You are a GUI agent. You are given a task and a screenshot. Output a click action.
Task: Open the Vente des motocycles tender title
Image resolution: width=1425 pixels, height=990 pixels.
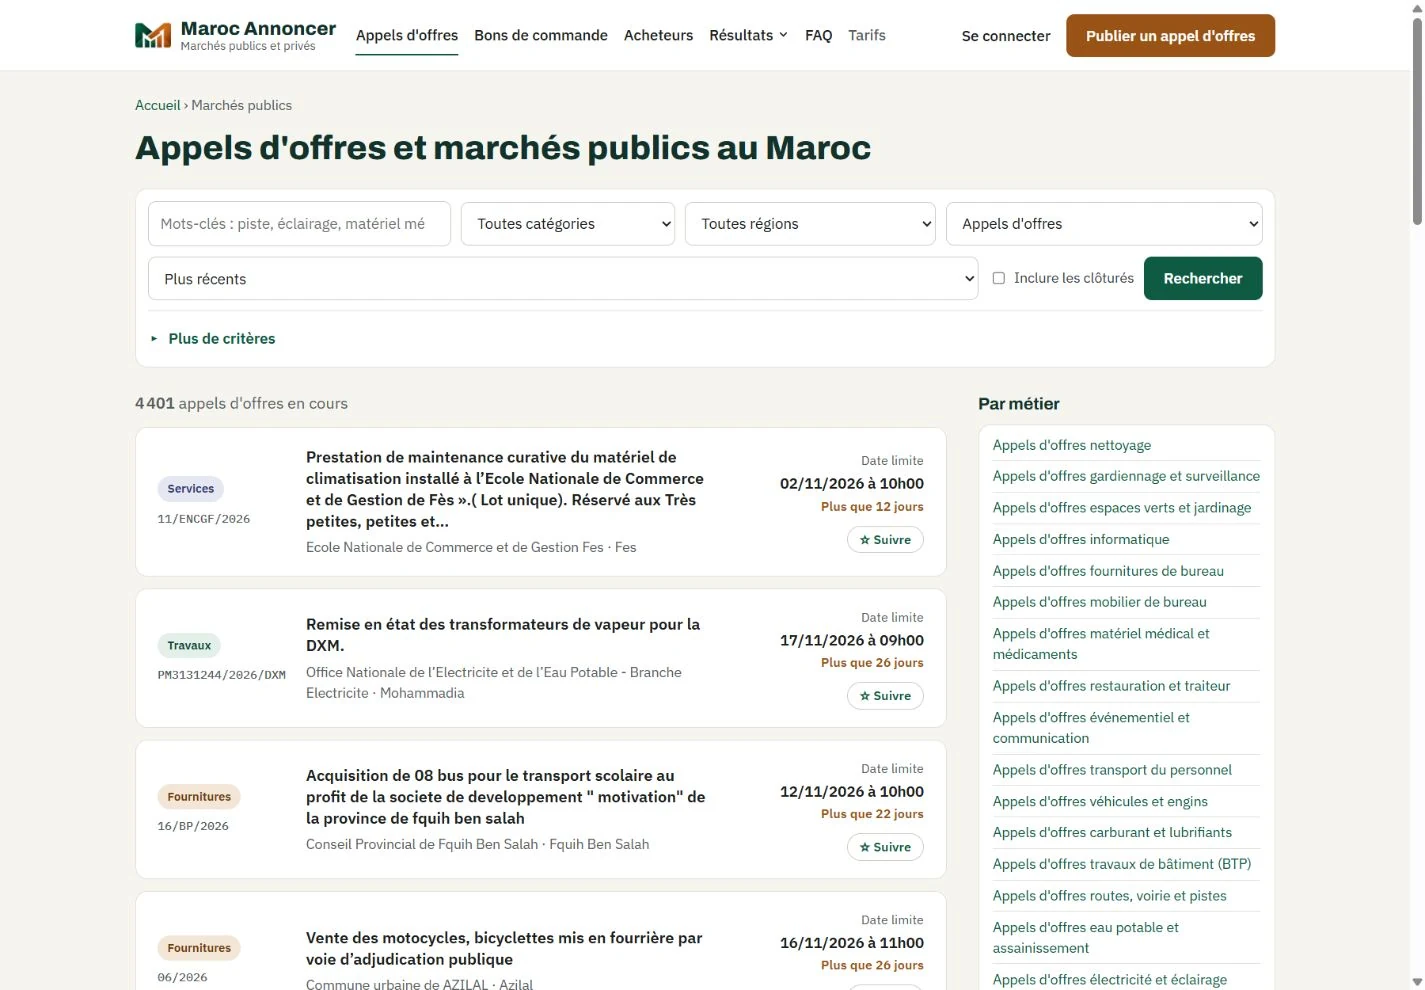click(x=504, y=949)
